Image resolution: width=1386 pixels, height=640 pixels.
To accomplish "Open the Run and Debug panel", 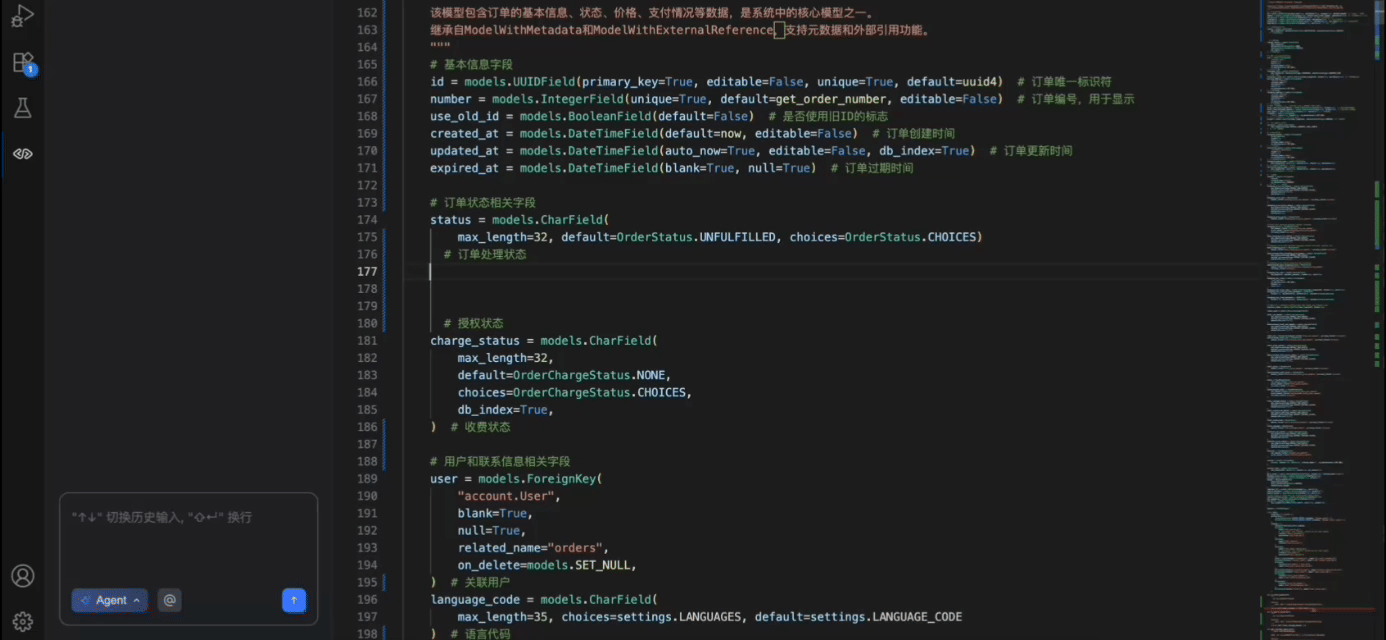I will click(x=23, y=15).
